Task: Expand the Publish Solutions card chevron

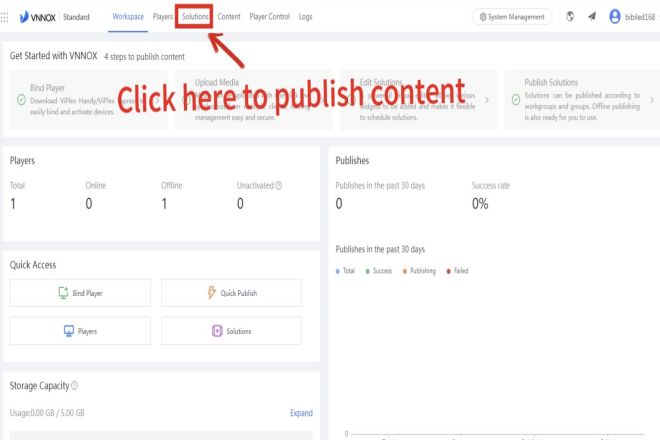Action: point(652,100)
